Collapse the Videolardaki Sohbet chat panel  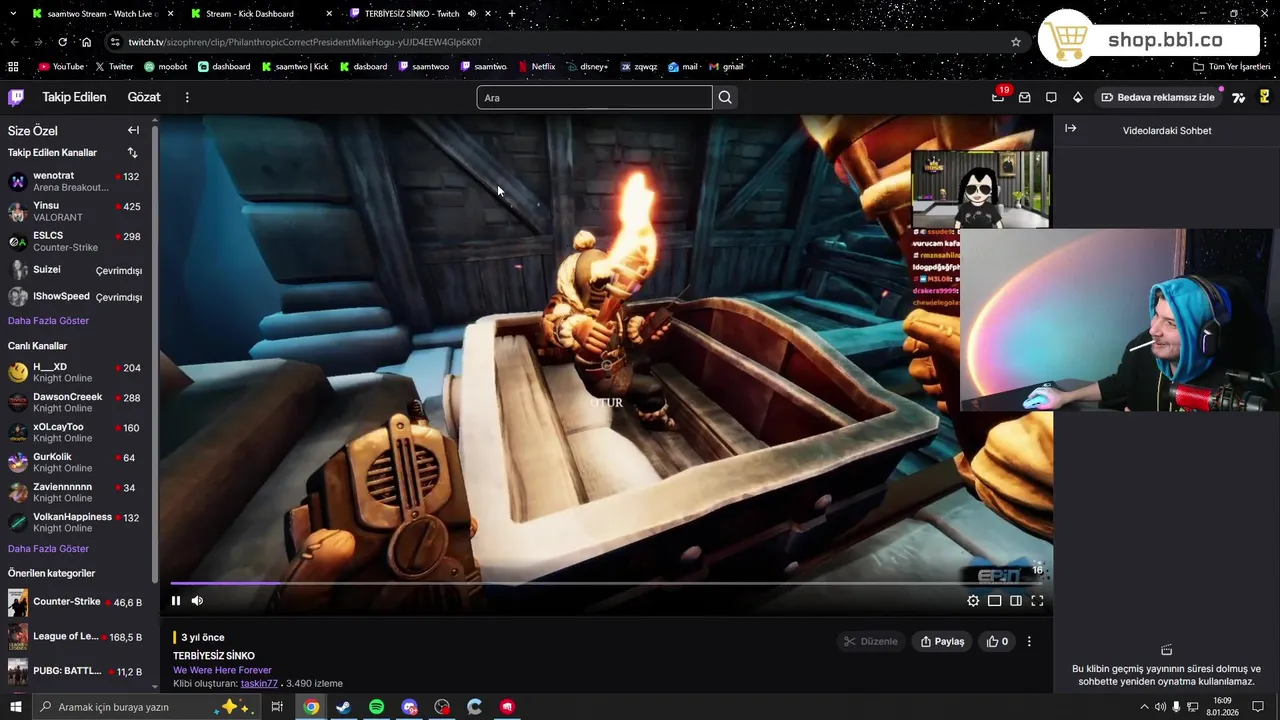tap(1070, 128)
